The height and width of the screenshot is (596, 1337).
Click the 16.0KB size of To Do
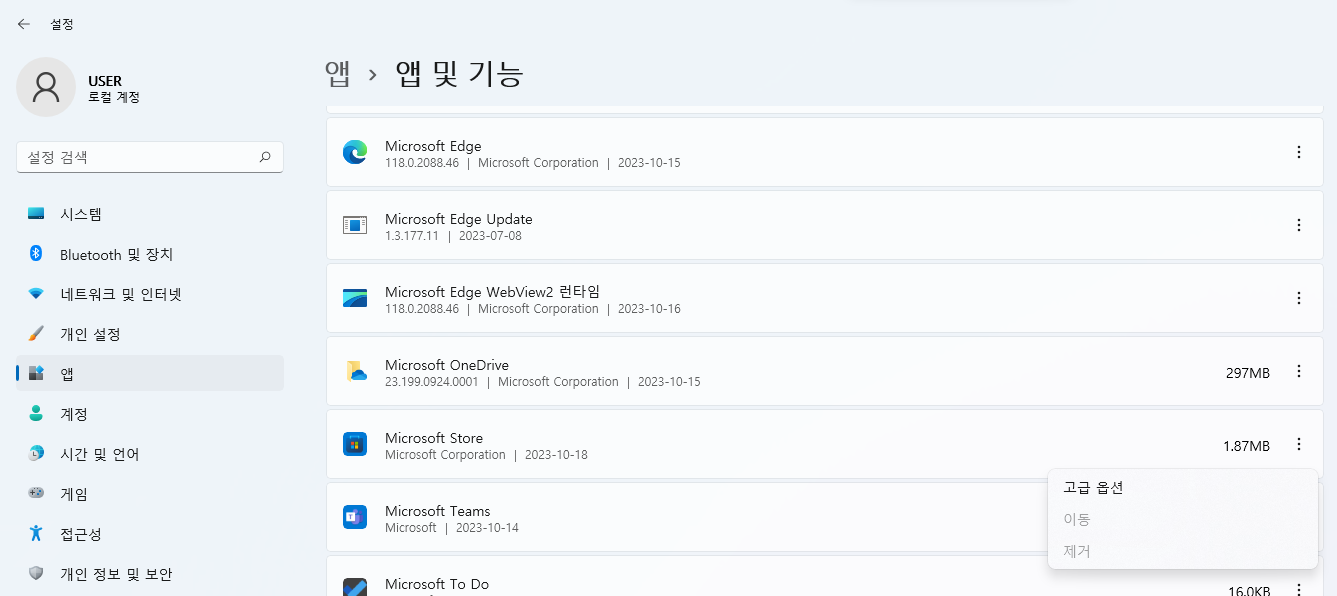pyautogui.click(x=1249, y=590)
